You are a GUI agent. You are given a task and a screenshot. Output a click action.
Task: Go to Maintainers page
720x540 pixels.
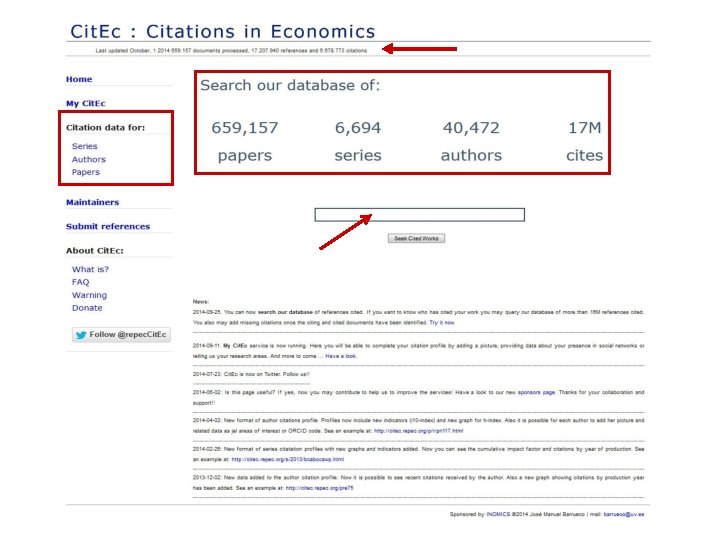(92, 202)
